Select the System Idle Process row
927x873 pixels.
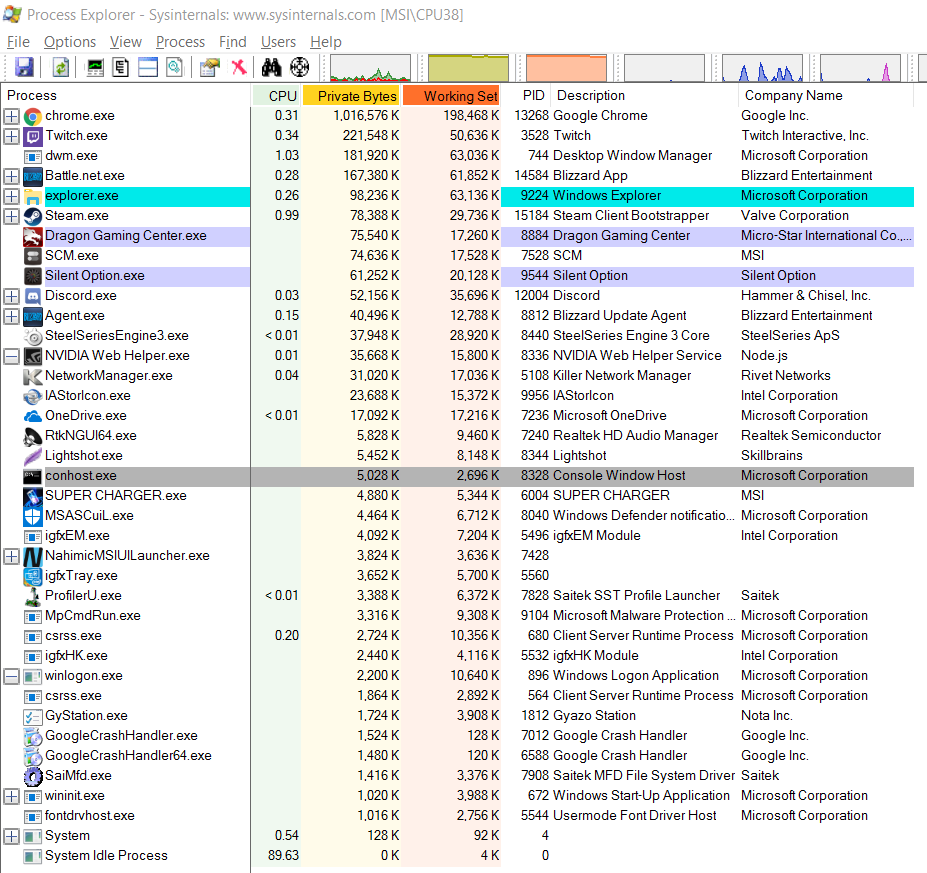coord(458,856)
